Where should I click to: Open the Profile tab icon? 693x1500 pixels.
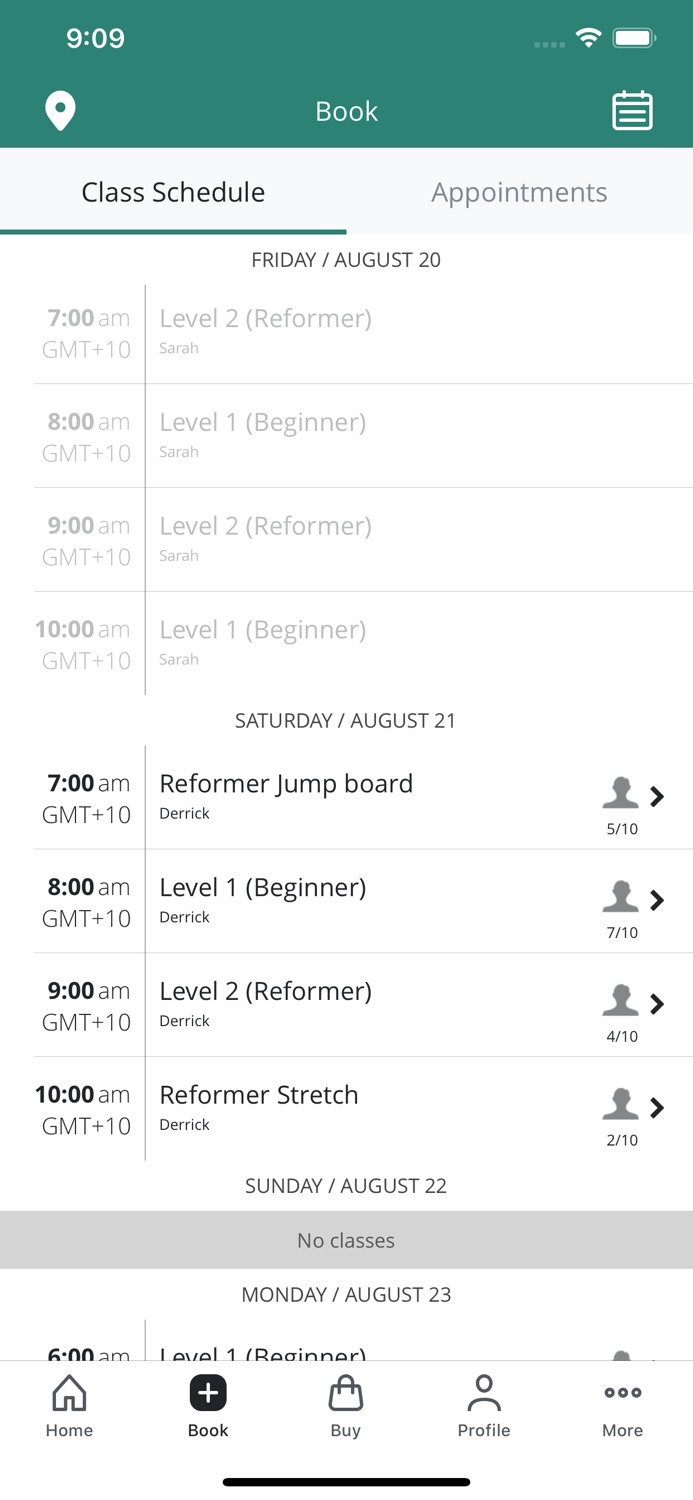tap(483, 1393)
